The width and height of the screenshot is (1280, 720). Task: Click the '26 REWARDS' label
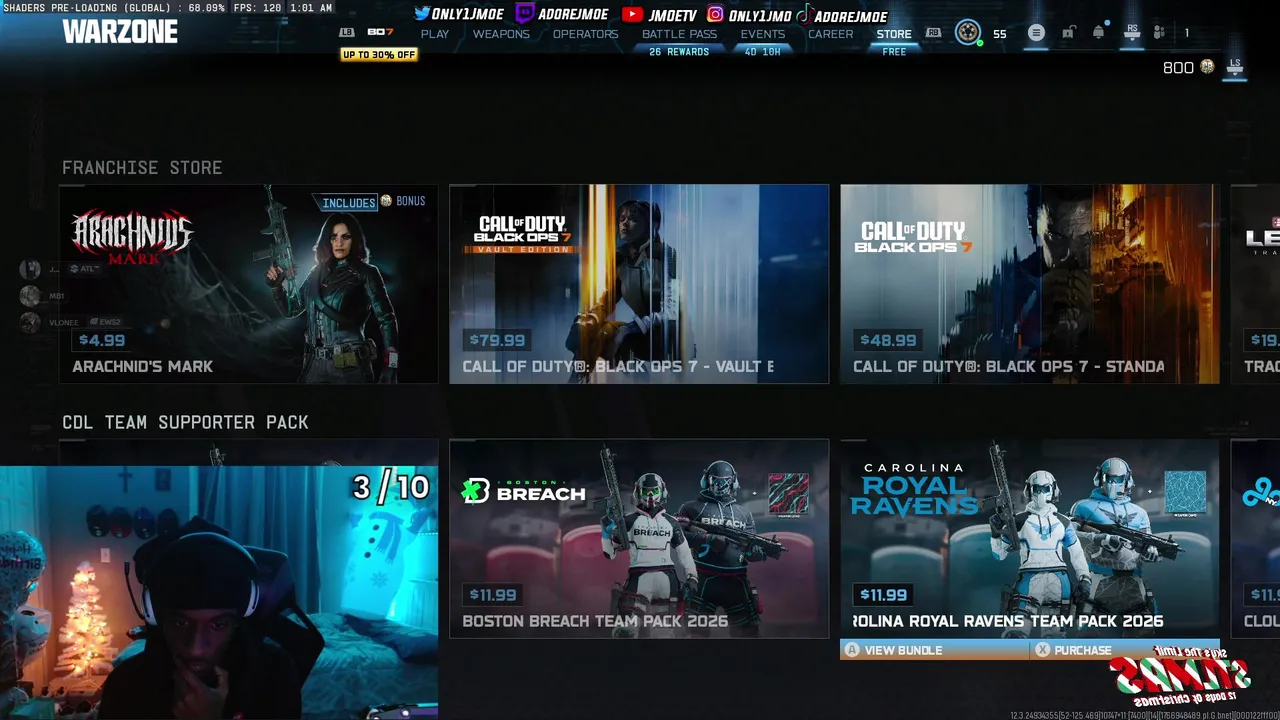[x=679, y=52]
